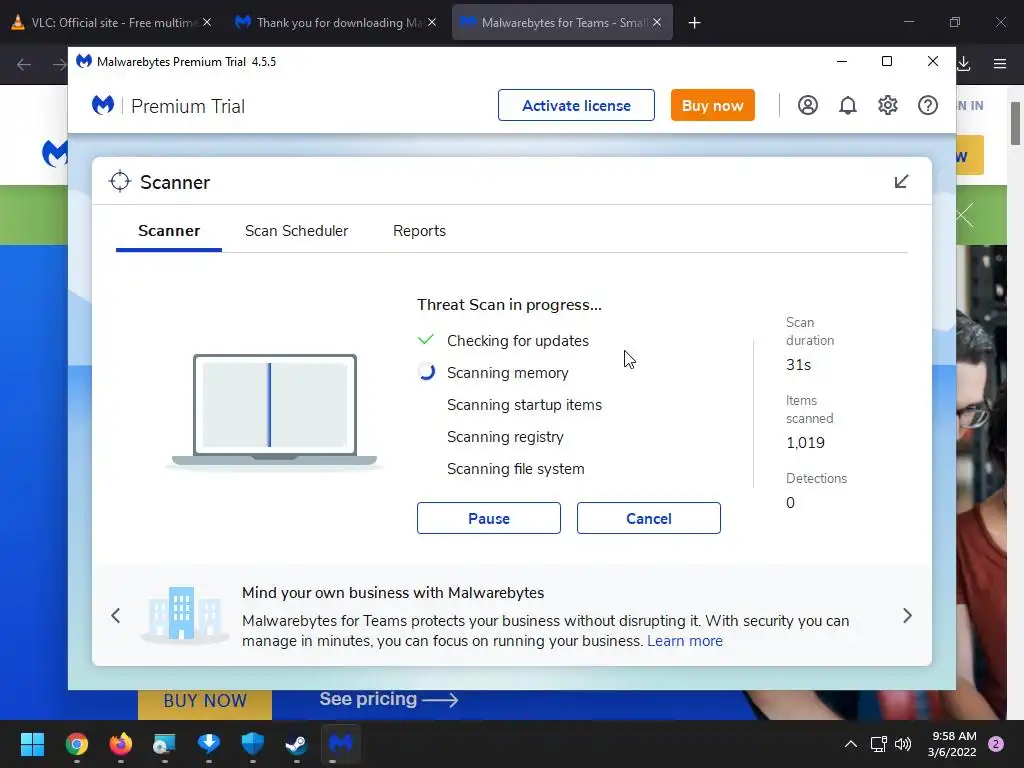Open the download arrow app in taskbar
The width and height of the screenshot is (1024, 768).
(208, 744)
